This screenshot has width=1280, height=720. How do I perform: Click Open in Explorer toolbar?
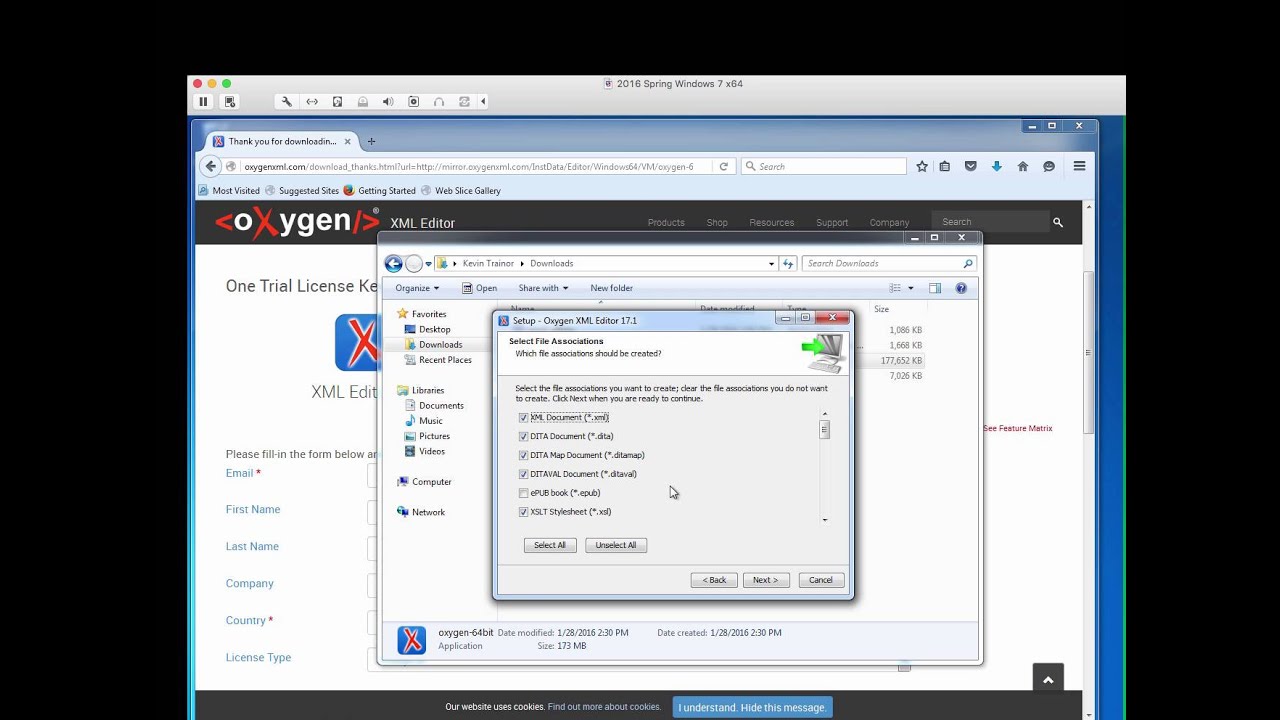coord(480,288)
